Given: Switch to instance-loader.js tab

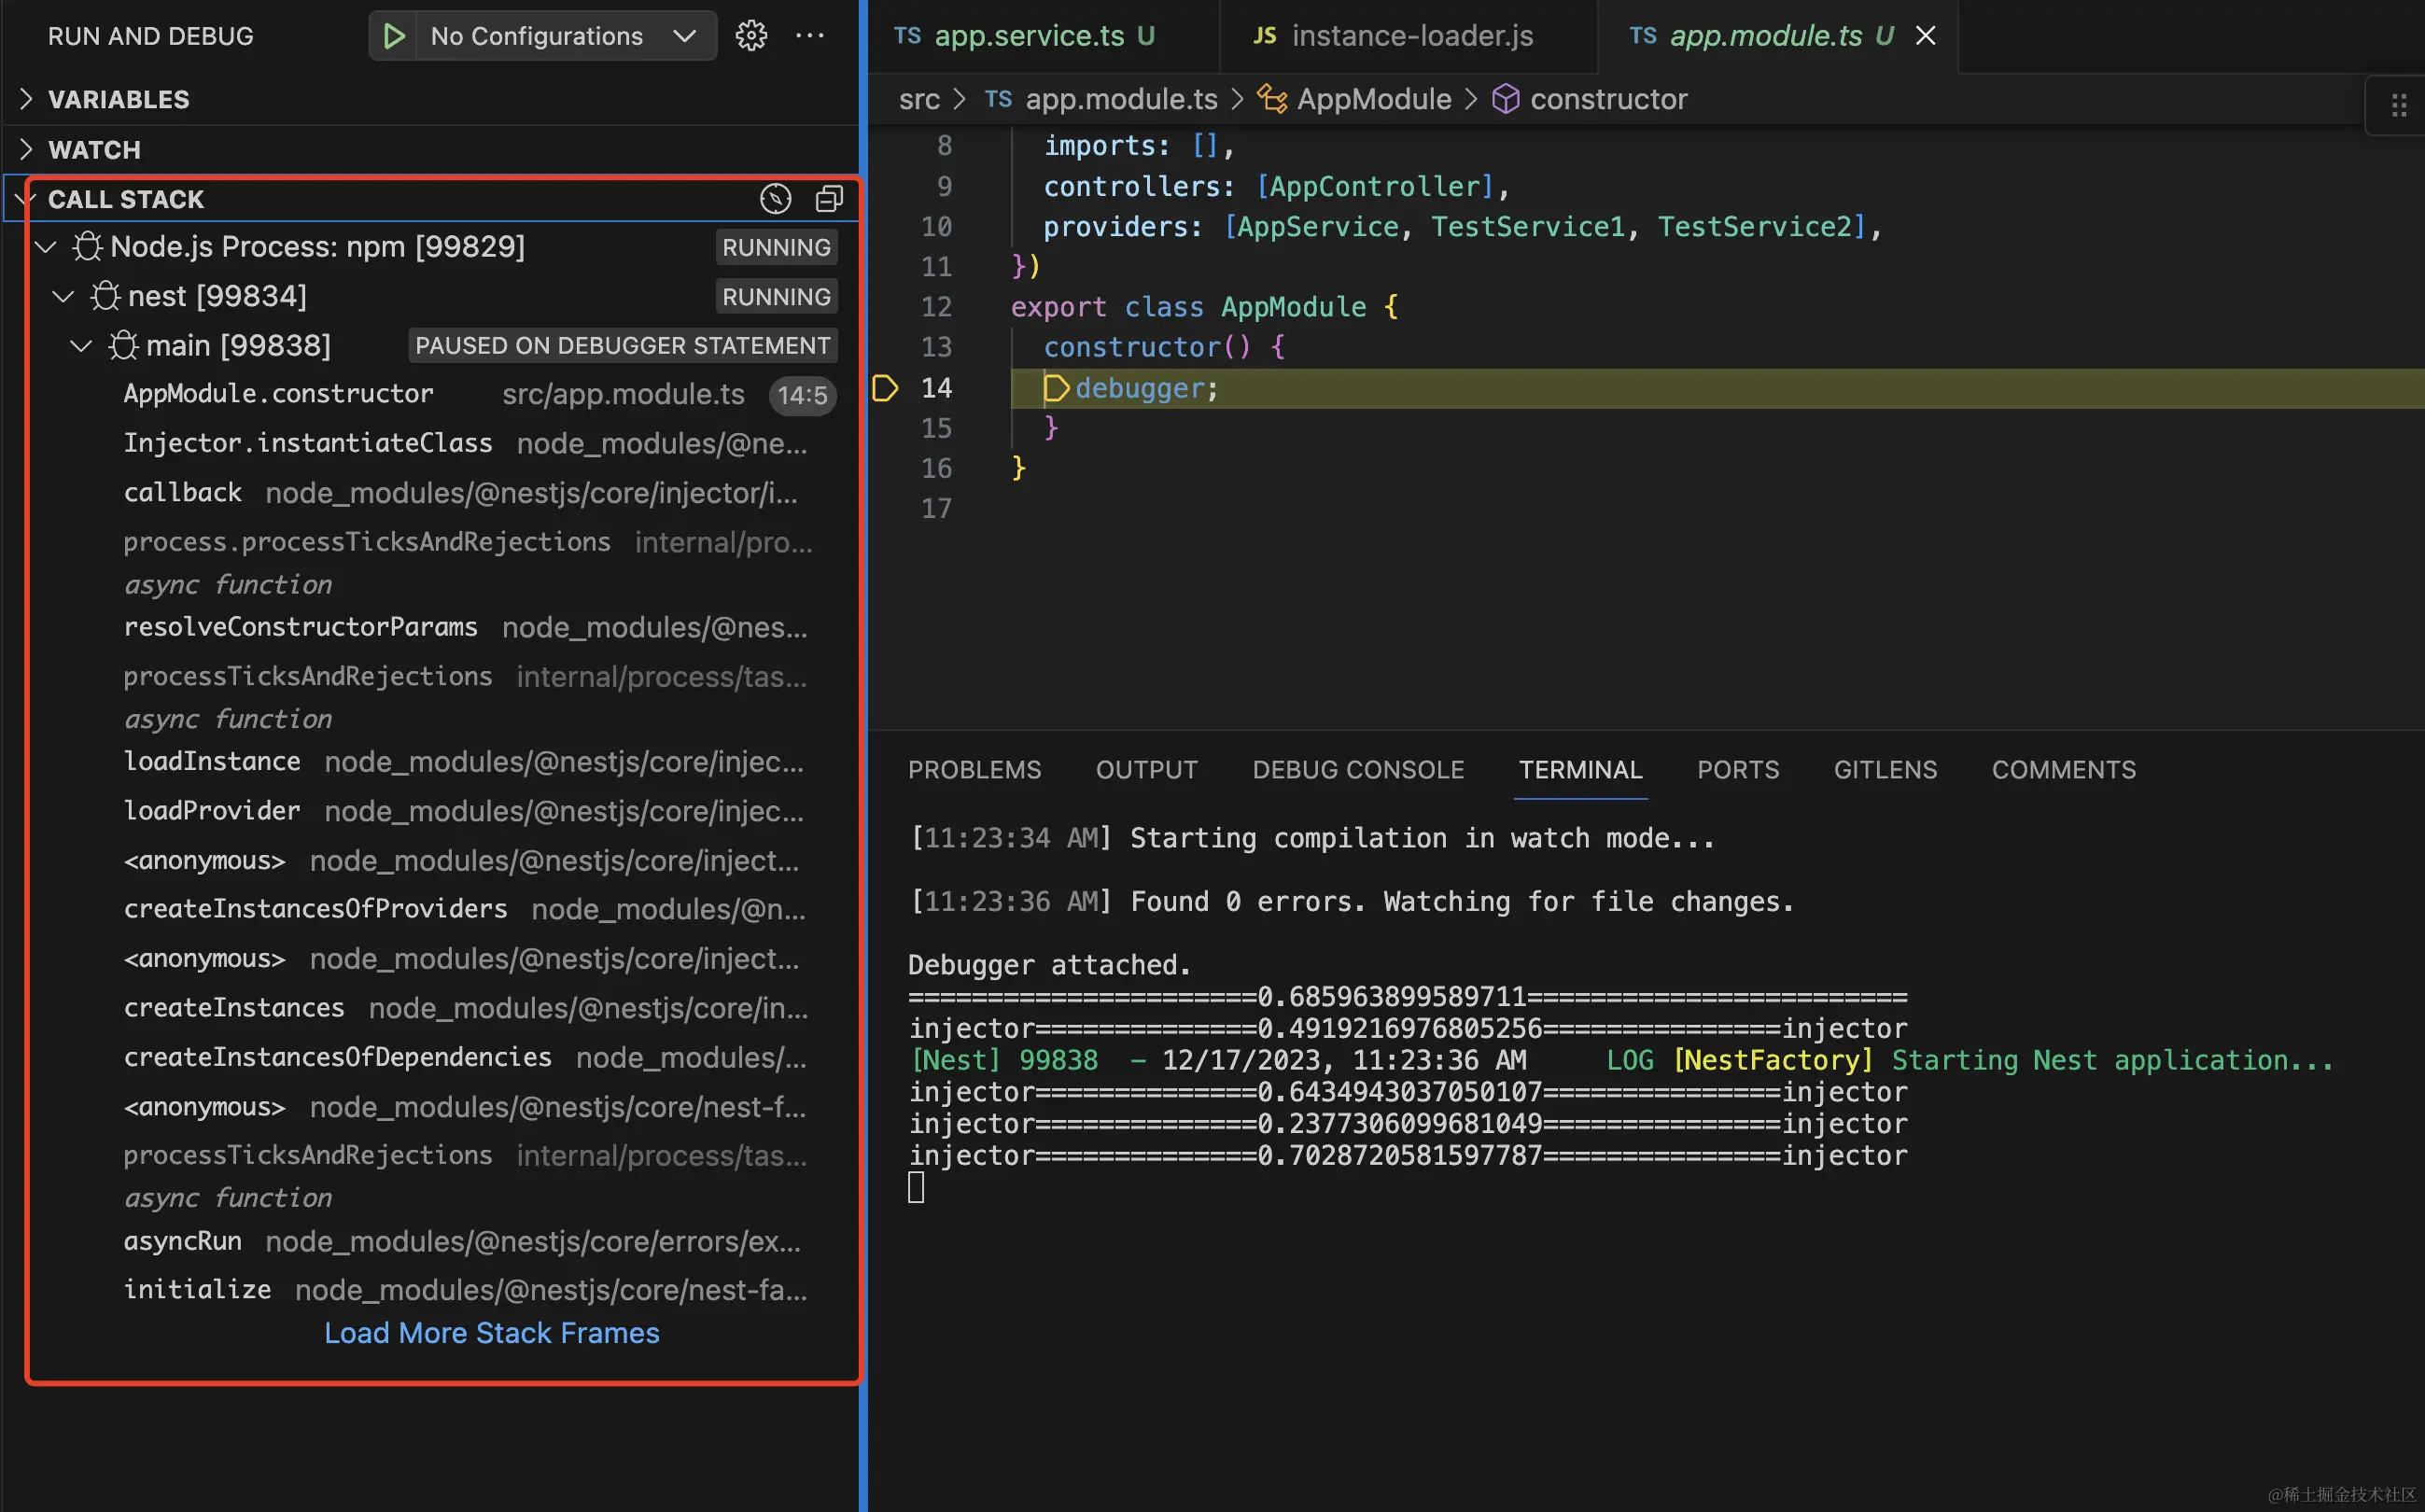Looking at the screenshot, I should pos(1408,36).
